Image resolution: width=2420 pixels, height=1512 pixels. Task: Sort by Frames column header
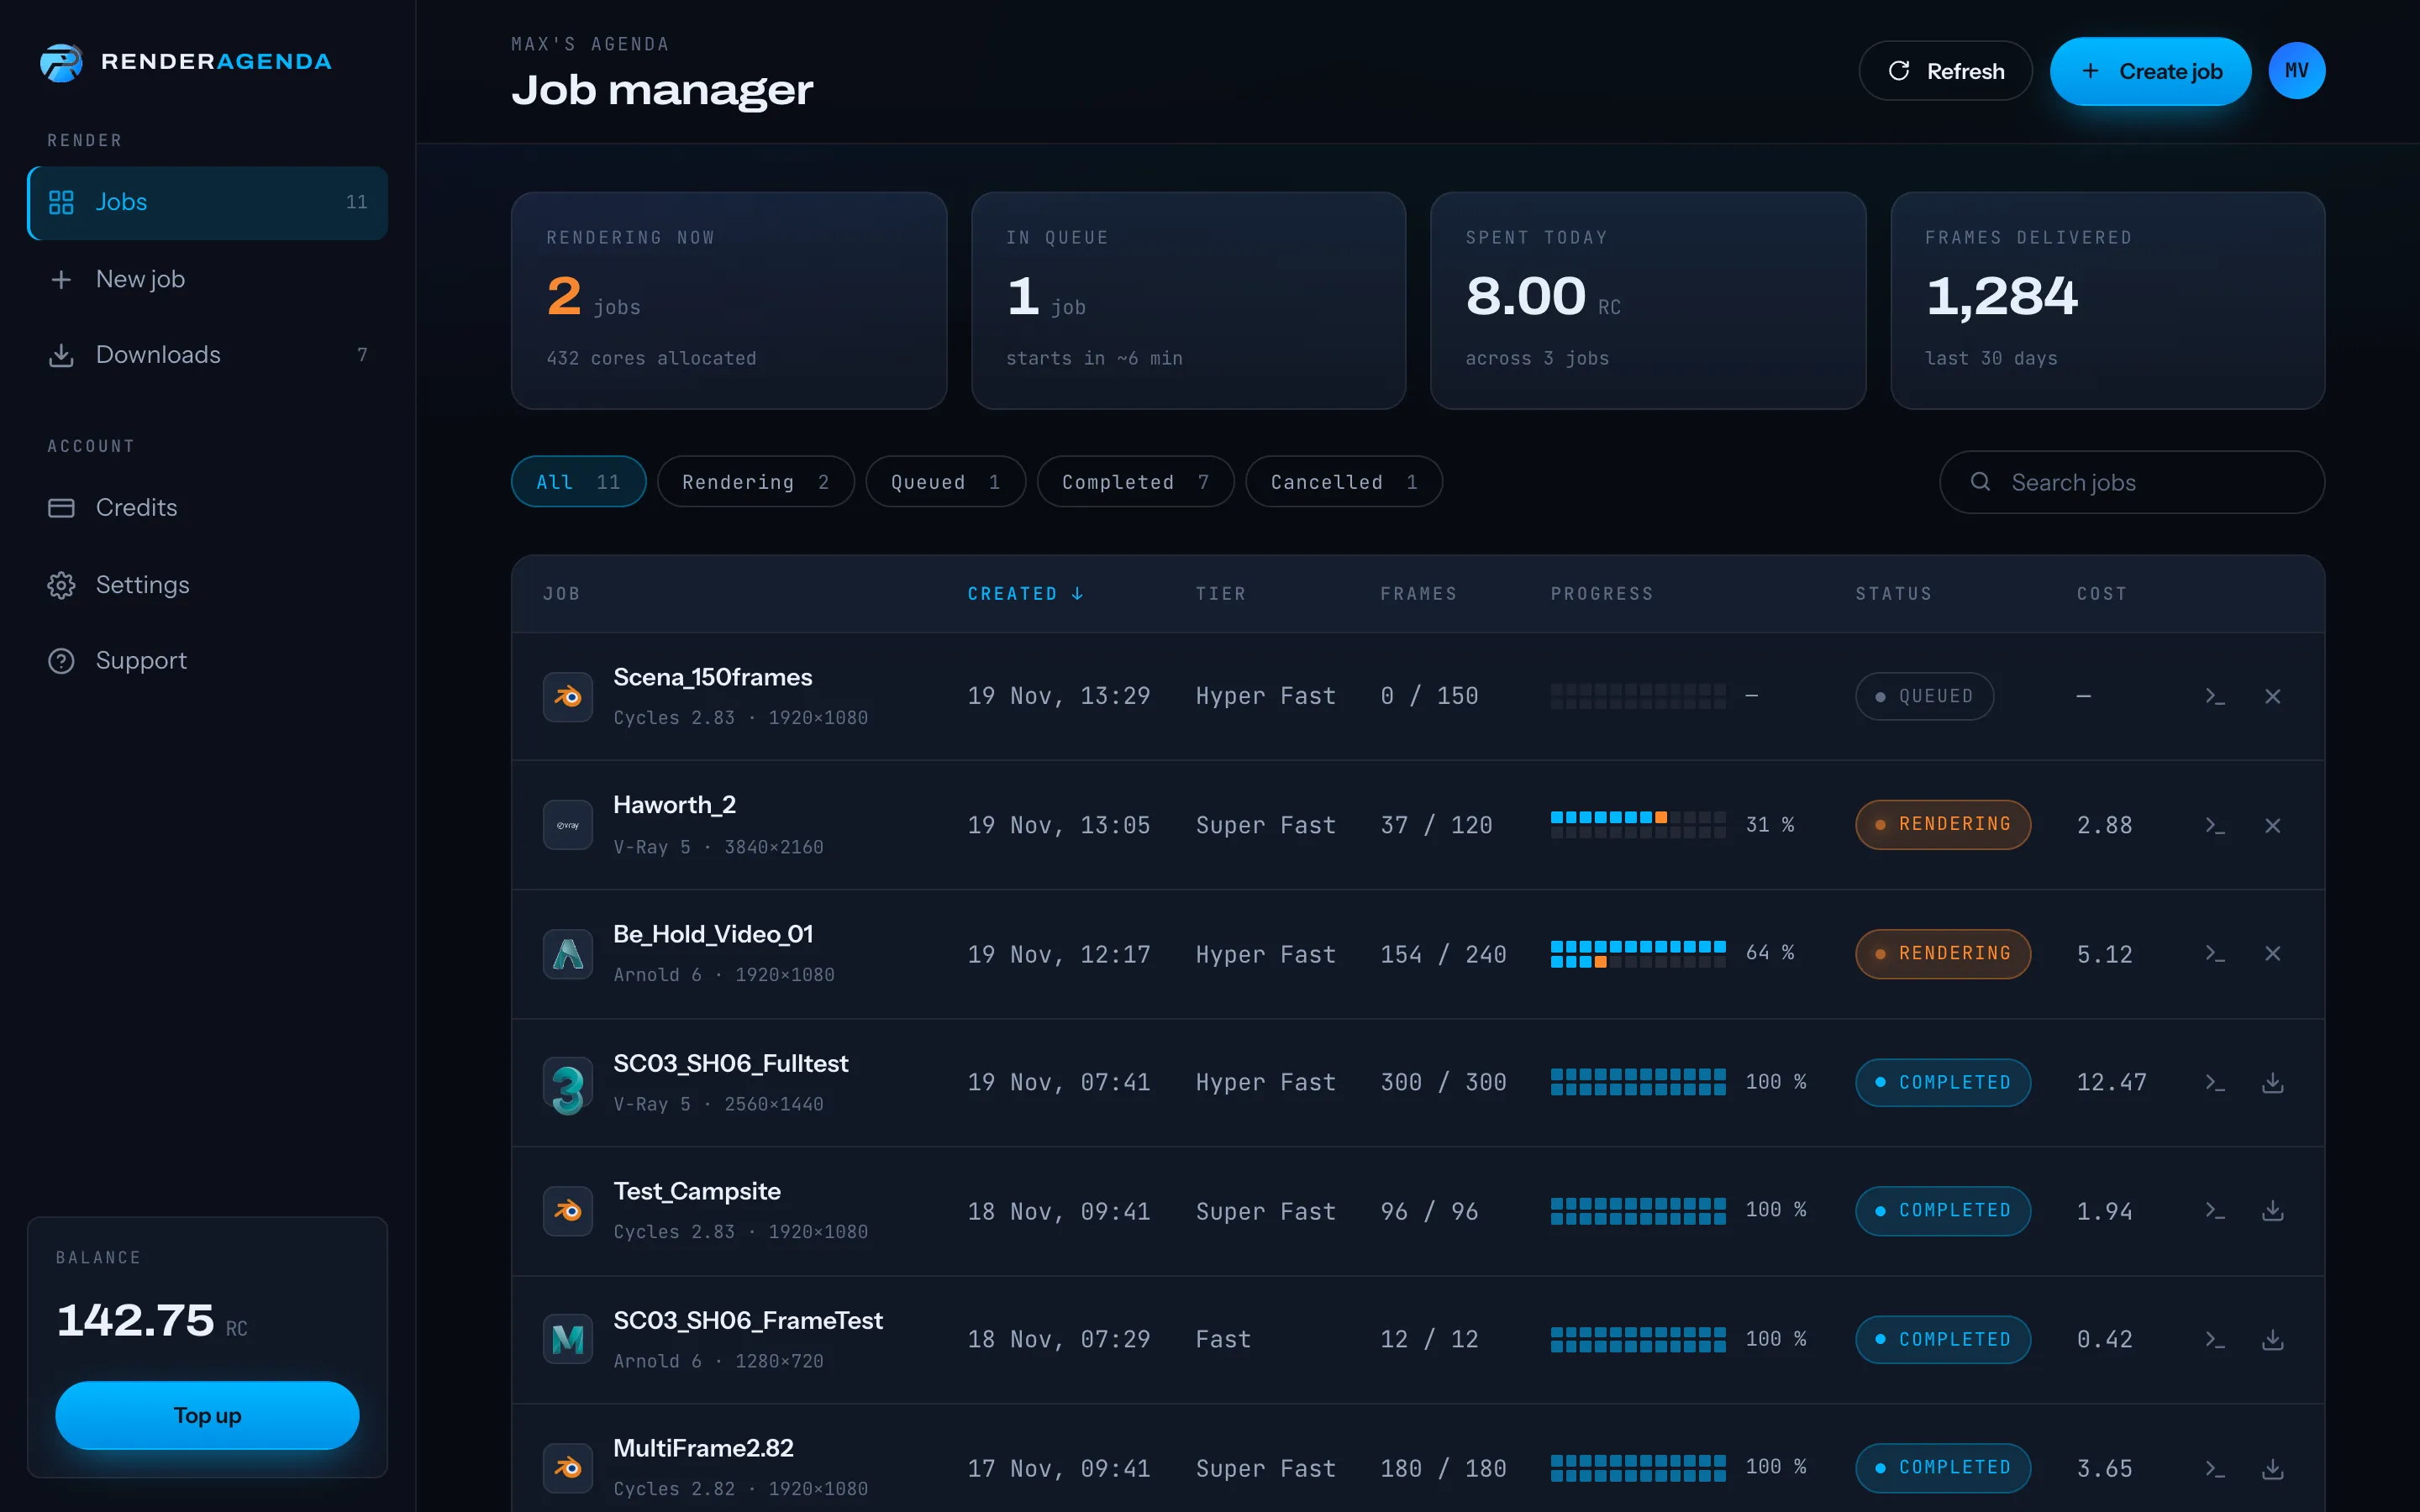point(1418,594)
